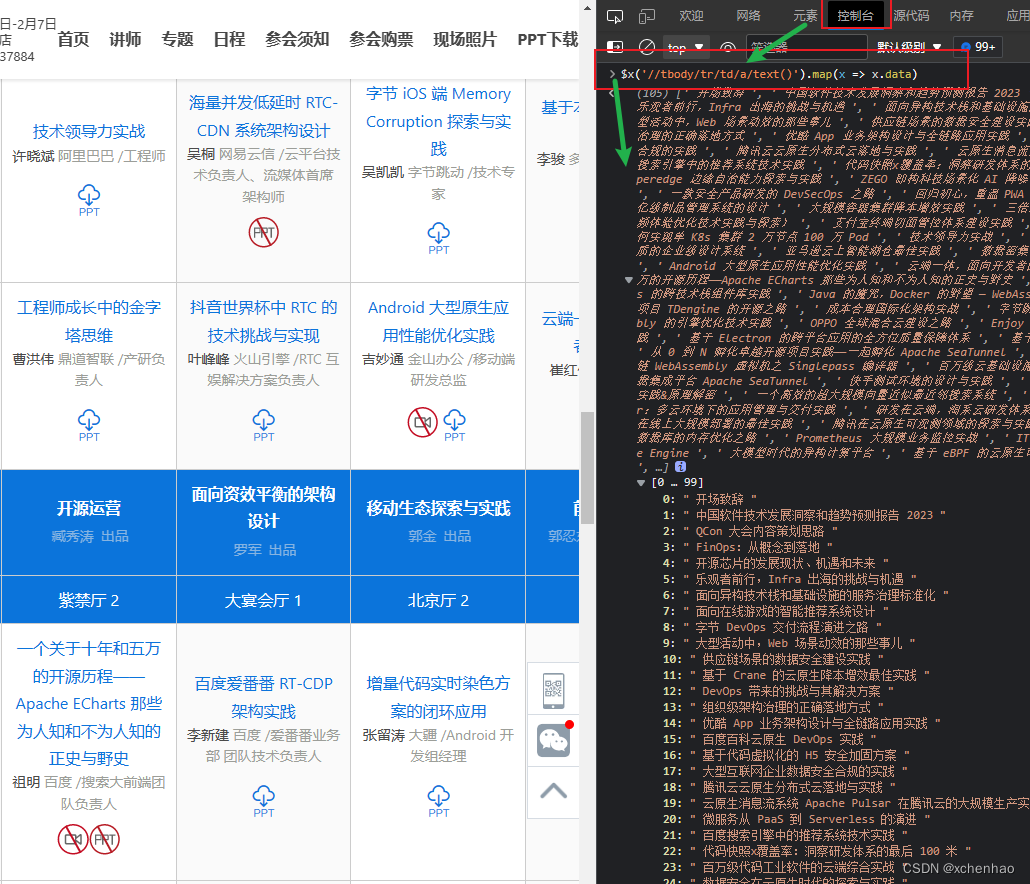
Task: Open the Apache ECharts 开源历程 talk link
Action: click(x=89, y=703)
